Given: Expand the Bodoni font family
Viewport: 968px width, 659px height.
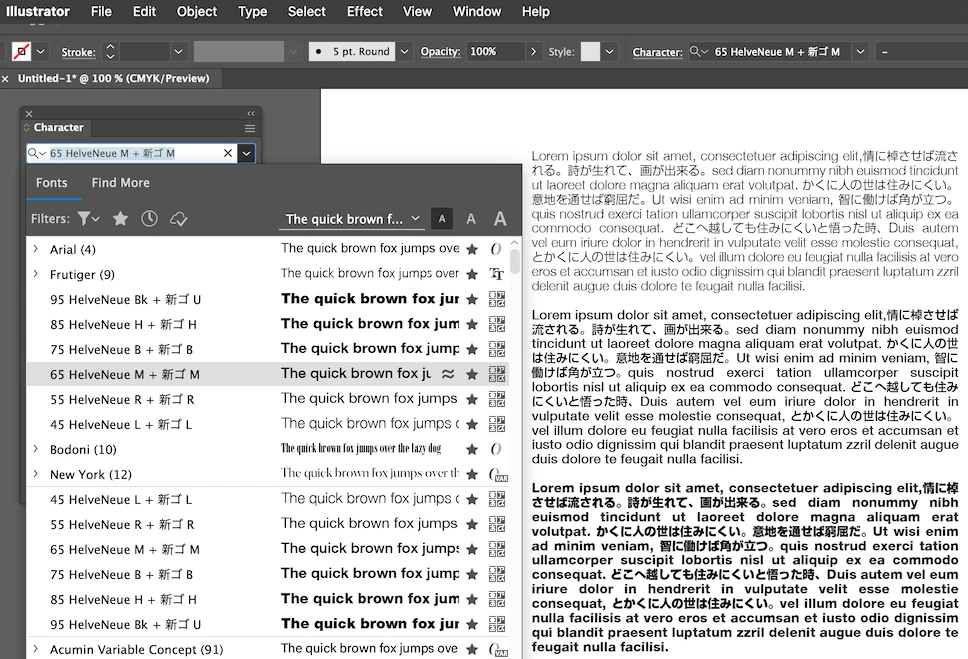Looking at the screenshot, I should tap(35, 449).
